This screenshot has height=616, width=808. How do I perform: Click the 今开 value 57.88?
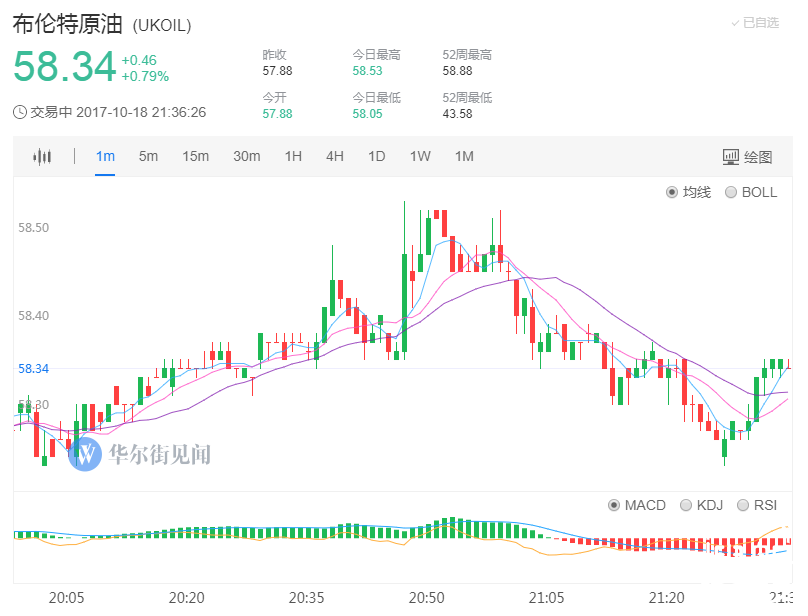point(277,113)
